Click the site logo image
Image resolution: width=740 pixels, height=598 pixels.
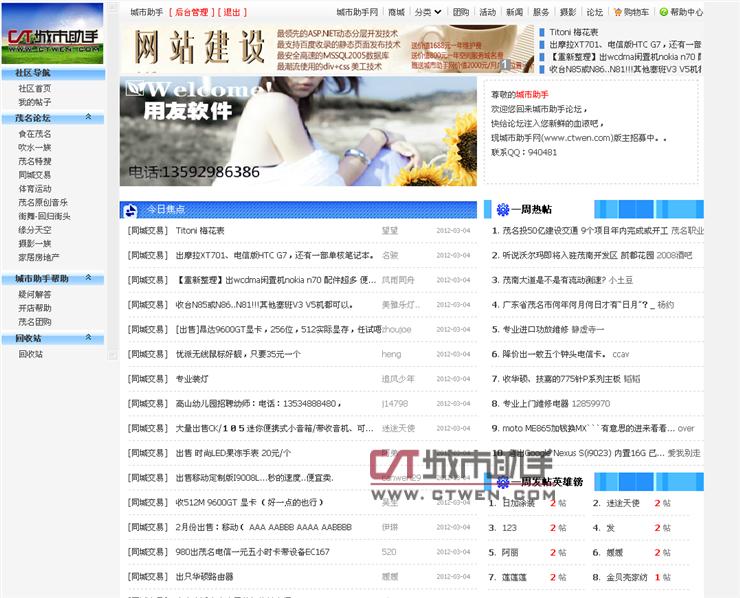(52, 33)
